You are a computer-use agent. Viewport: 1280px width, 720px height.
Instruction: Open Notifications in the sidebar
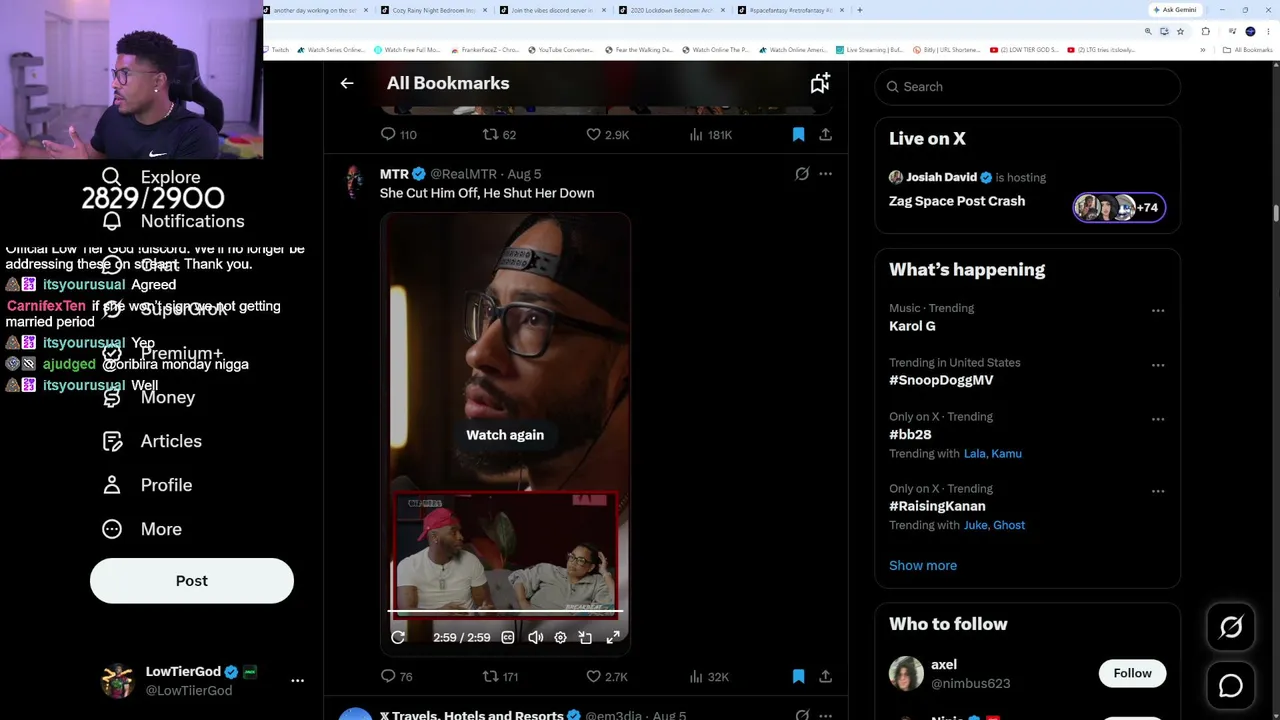tap(174, 221)
